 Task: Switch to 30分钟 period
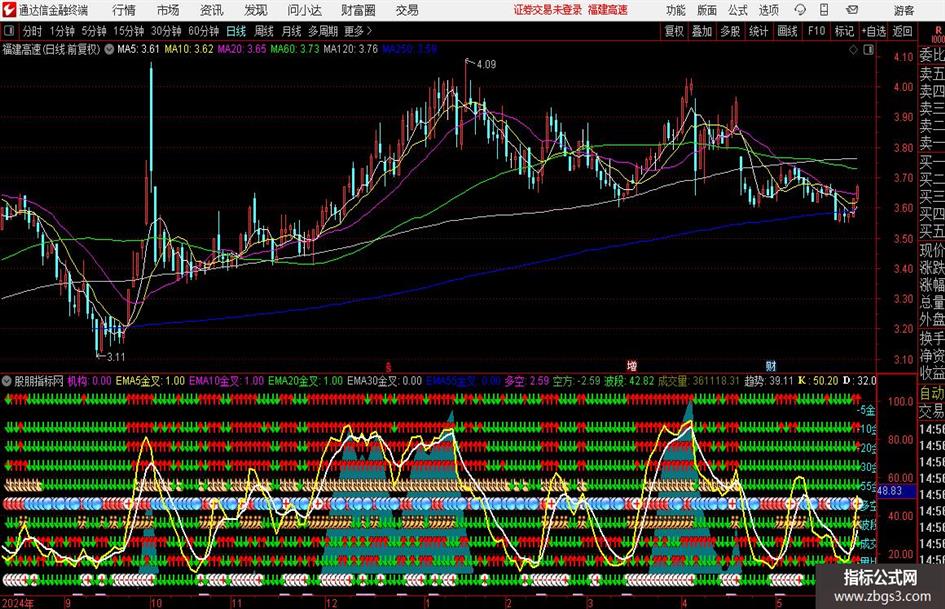[166, 31]
